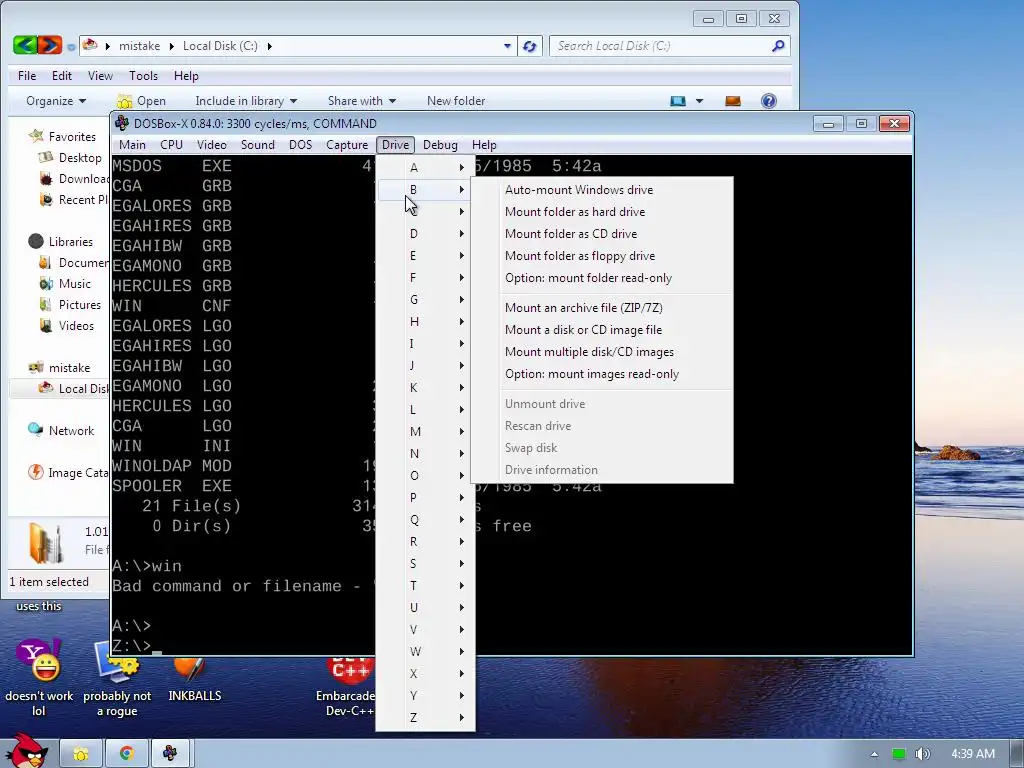Choose Auto-mount Windows drive
The height and width of the screenshot is (768, 1024).
(x=601, y=190)
